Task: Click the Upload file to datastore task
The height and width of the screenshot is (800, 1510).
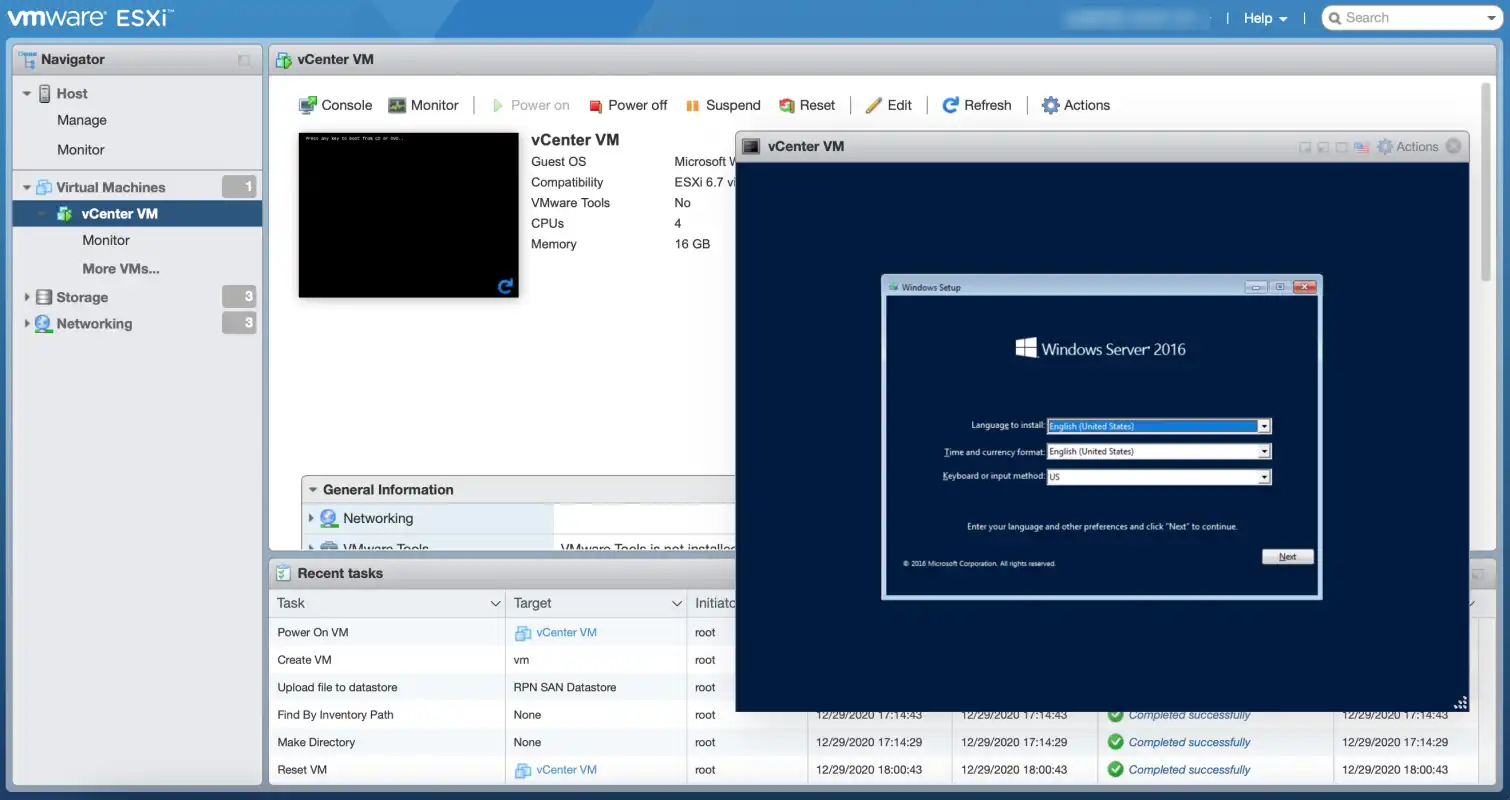Action: (337, 687)
